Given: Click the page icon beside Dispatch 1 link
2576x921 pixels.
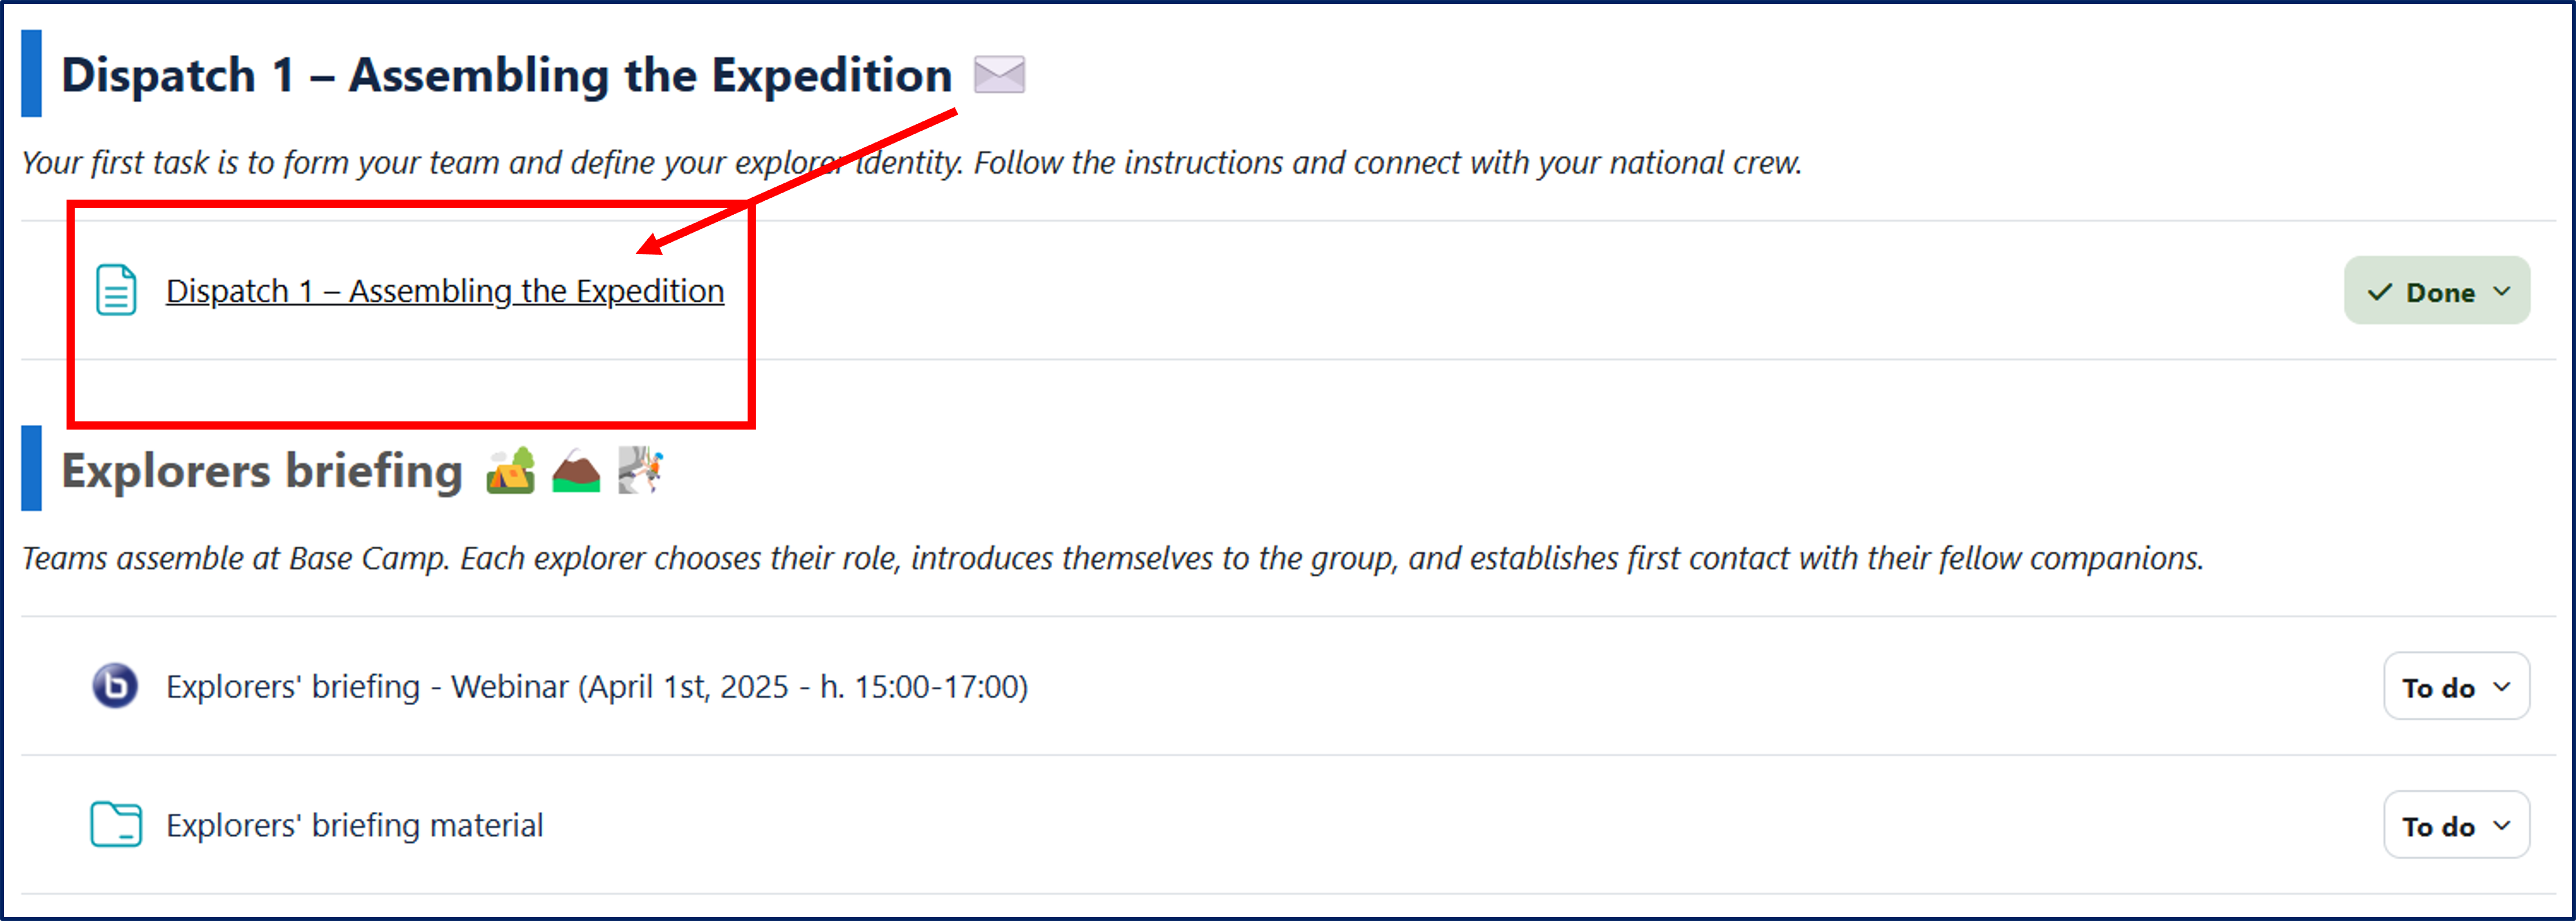Looking at the screenshot, I should [x=116, y=290].
